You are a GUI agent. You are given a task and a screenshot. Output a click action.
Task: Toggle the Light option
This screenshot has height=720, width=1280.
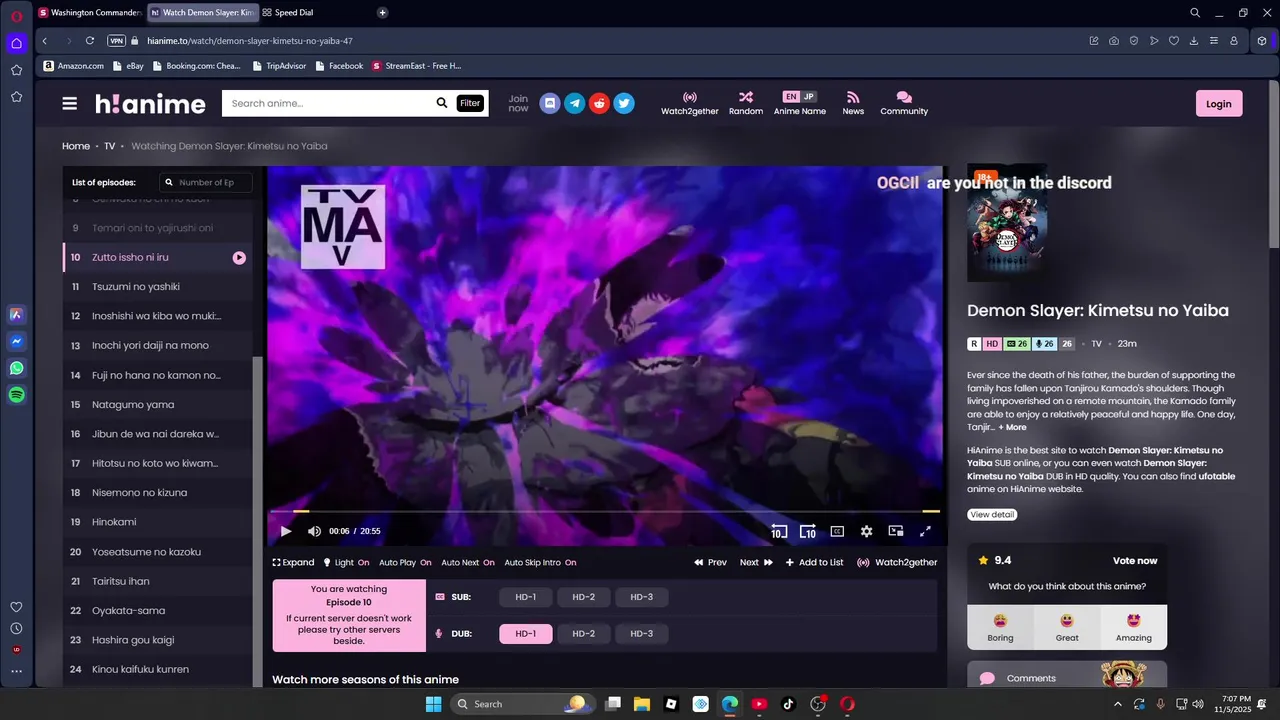(x=346, y=562)
